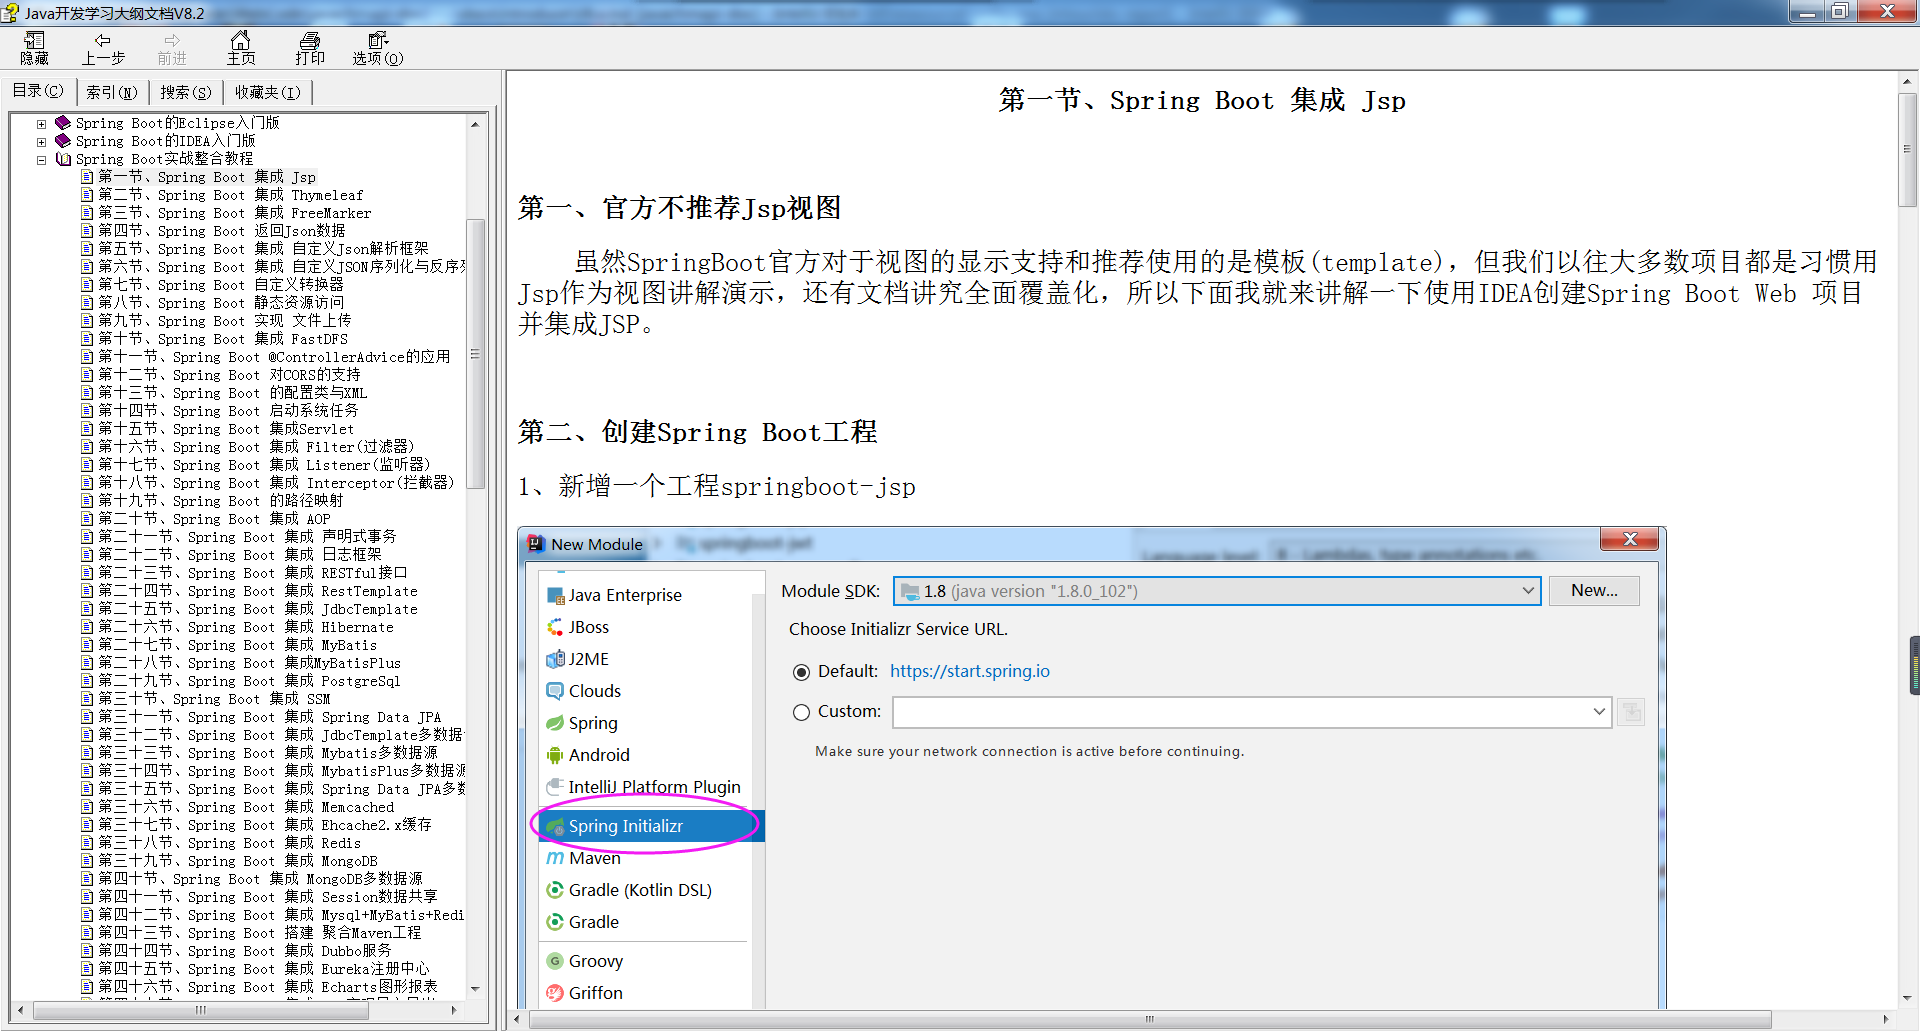The height and width of the screenshot is (1031, 1920).
Task: Close the New Module dialog
Action: pyautogui.click(x=1630, y=540)
